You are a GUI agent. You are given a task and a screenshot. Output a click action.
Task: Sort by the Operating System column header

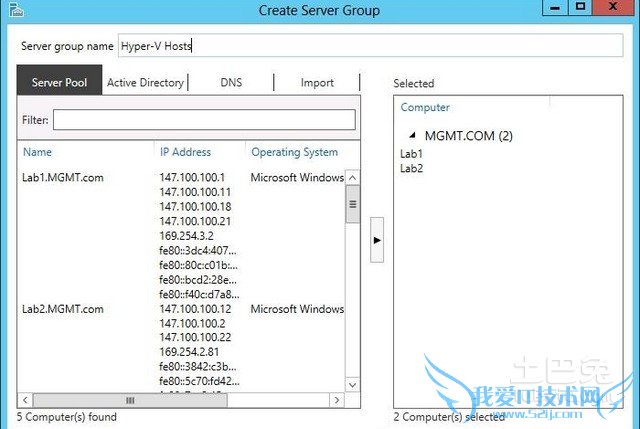(295, 152)
